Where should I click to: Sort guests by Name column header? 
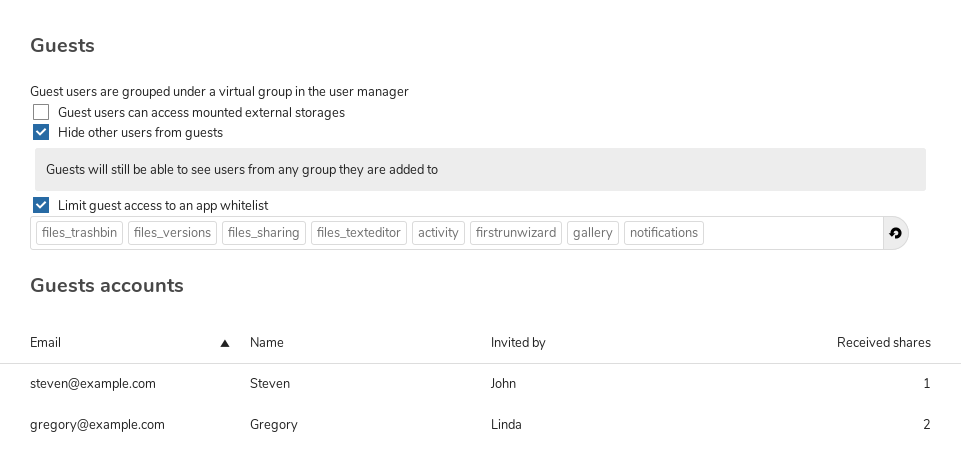[x=267, y=343]
